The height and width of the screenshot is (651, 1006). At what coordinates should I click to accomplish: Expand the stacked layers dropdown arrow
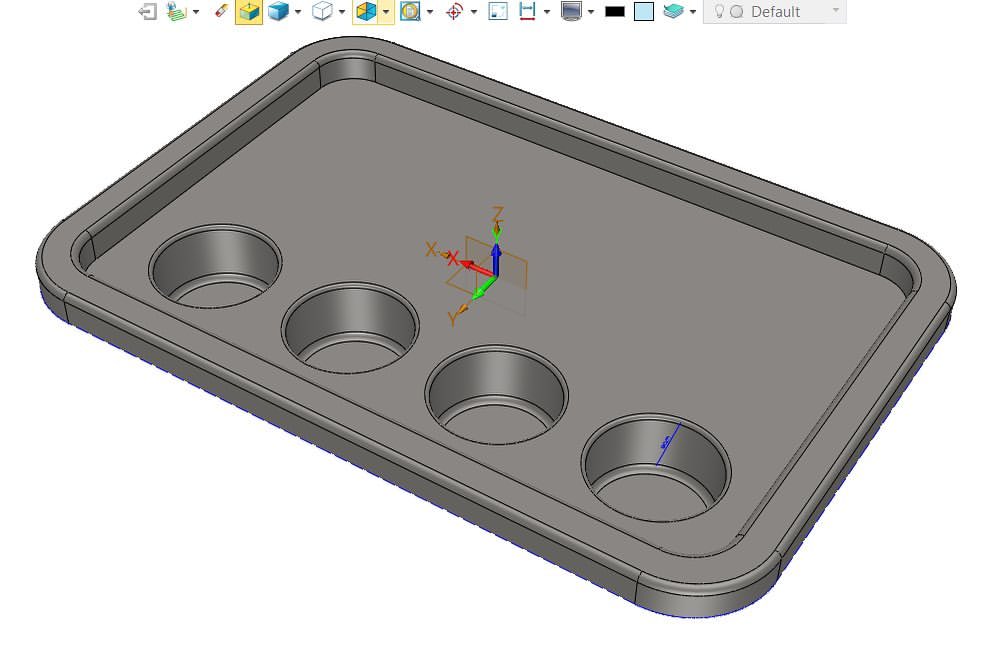[693, 12]
